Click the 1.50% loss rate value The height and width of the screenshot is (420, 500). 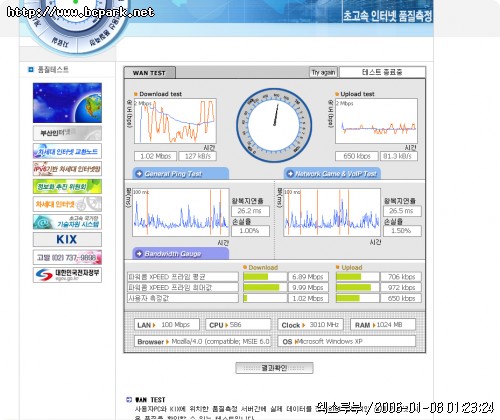pyautogui.click(x=402, y=231)
